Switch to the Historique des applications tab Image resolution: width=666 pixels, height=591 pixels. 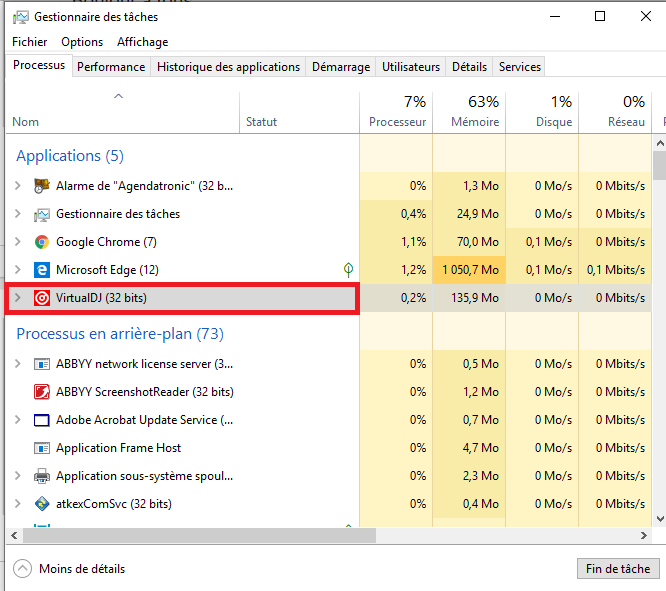229,67
